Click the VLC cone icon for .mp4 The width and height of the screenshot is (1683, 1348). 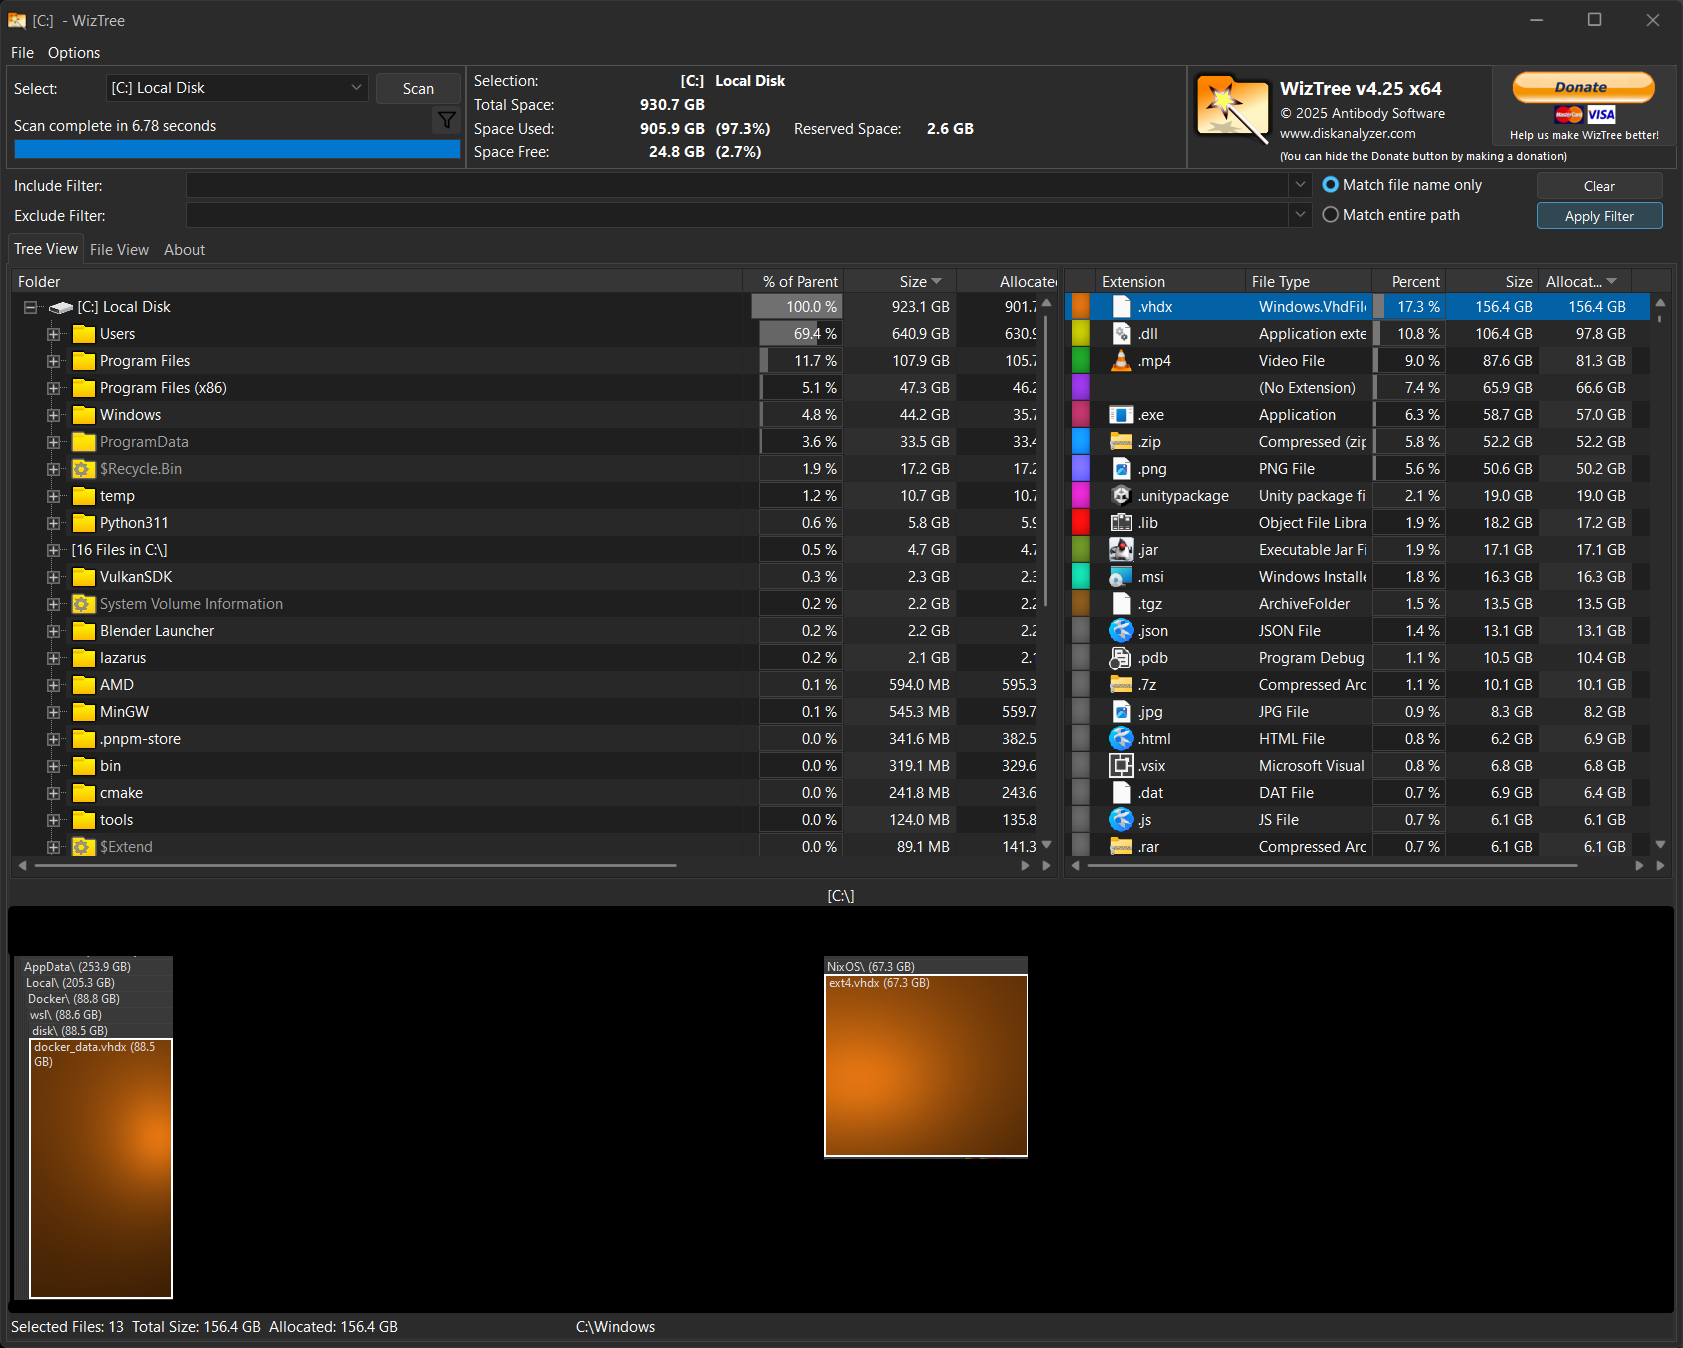1121,361
